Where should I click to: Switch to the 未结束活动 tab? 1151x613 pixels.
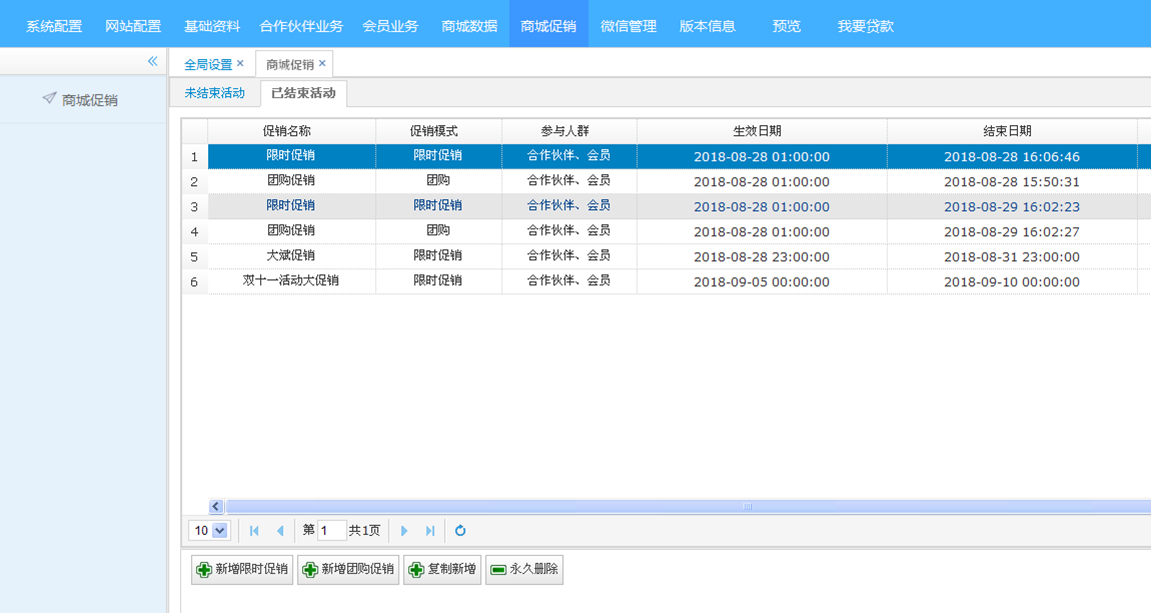pos(214,93)
